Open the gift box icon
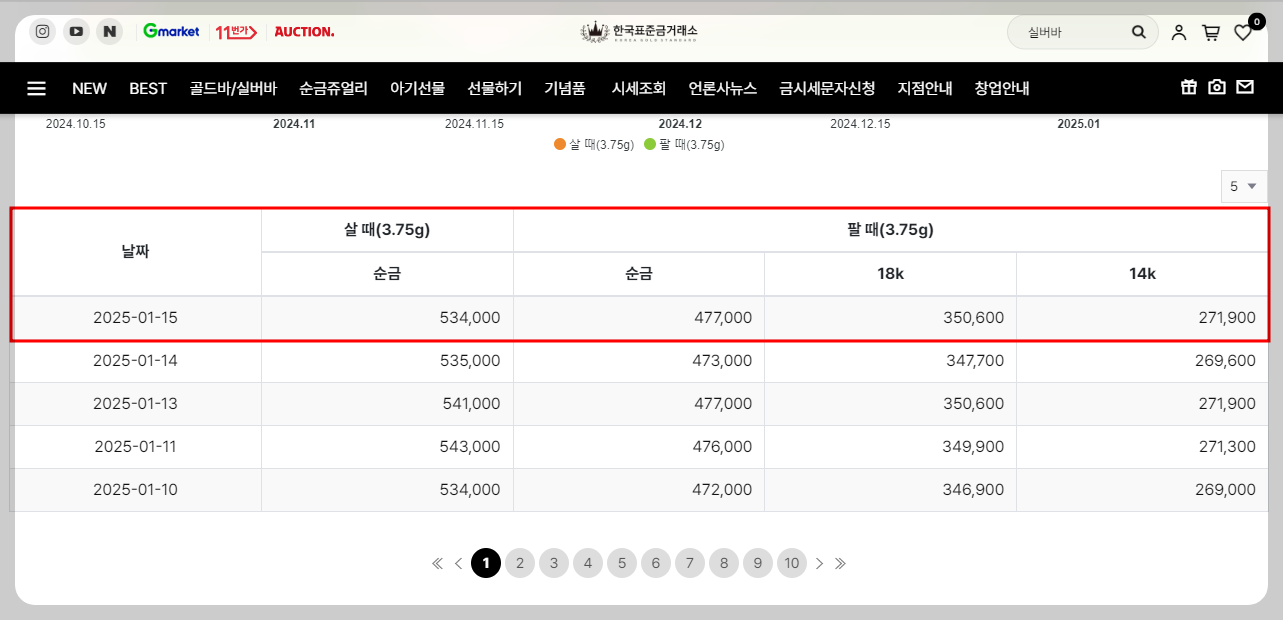 pos(1188,87)
